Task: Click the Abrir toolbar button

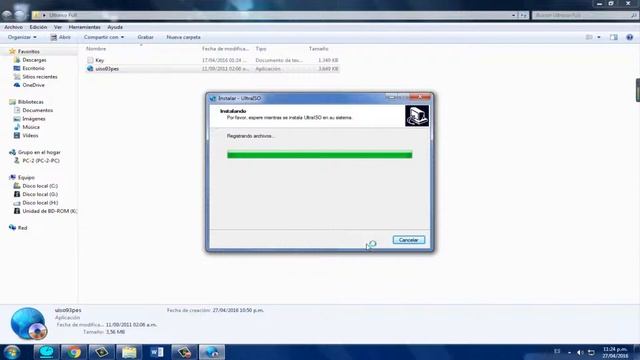Action: [60, 37]
